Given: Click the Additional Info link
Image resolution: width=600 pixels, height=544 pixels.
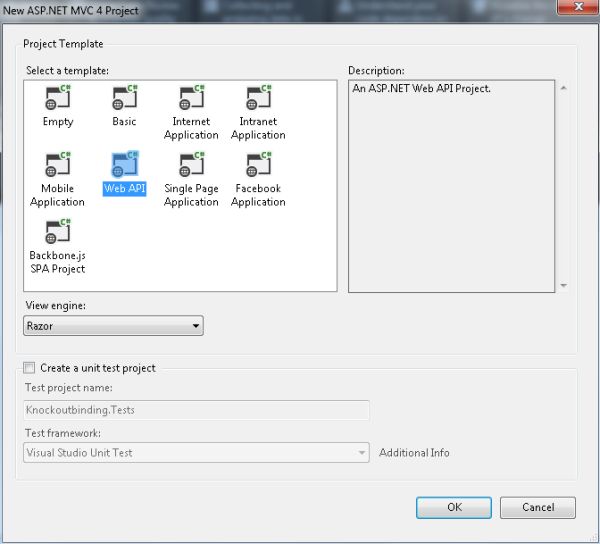Looking at the screenshot, I should (414, 453).
